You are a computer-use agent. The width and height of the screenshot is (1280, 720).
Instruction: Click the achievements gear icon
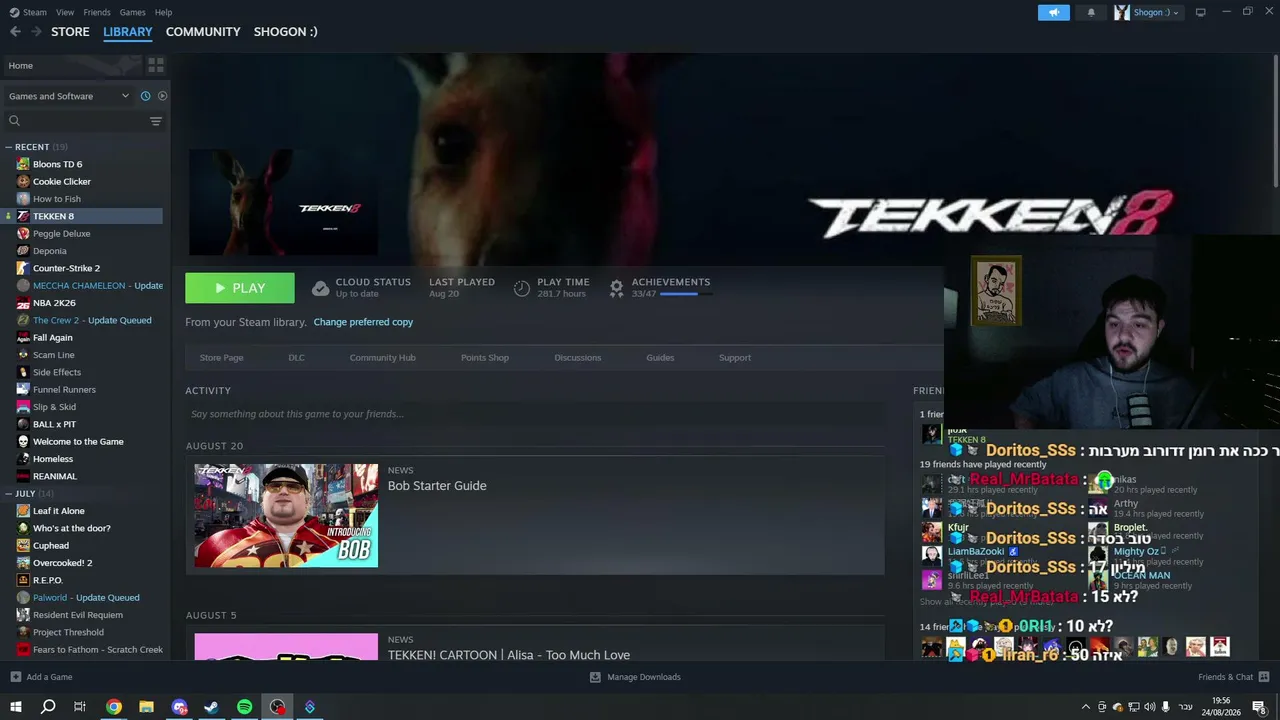(616, 288)
